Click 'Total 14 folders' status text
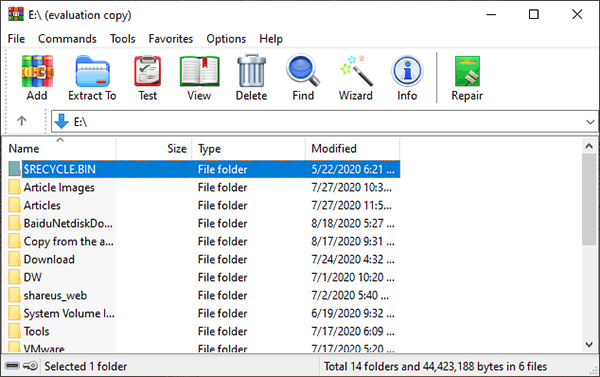The image size is (600, 377). click(x=435, y=366)
